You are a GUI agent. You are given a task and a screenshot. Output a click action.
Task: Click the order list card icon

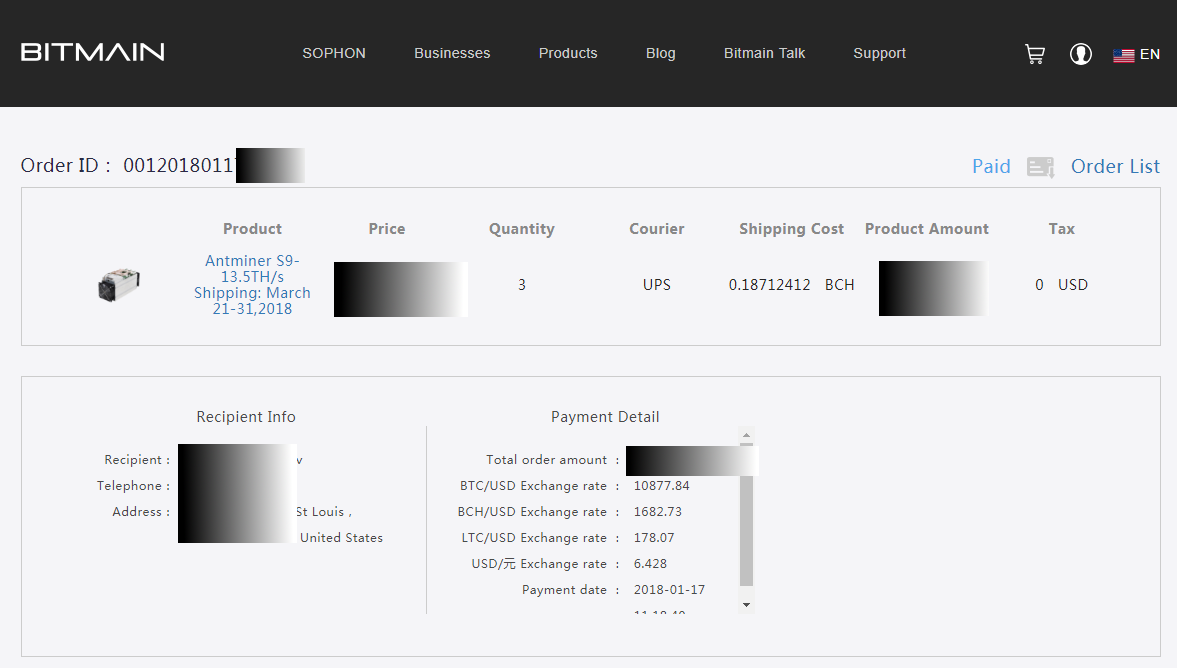[x=1040, y=167]
